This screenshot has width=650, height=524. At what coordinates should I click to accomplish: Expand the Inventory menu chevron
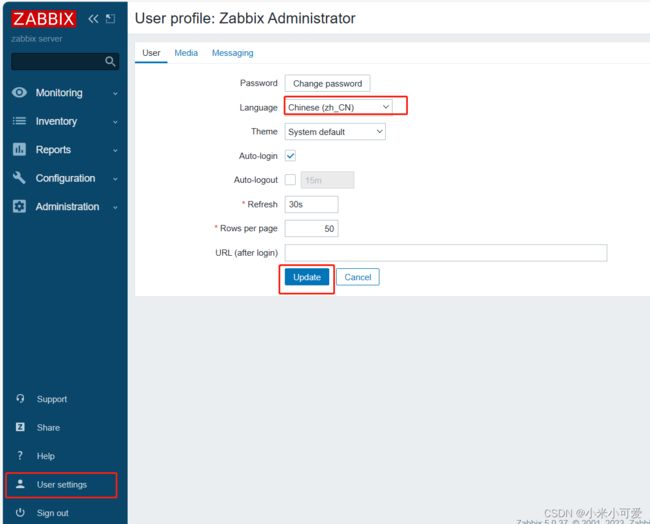pyautogui.click(x=115, y=122)
